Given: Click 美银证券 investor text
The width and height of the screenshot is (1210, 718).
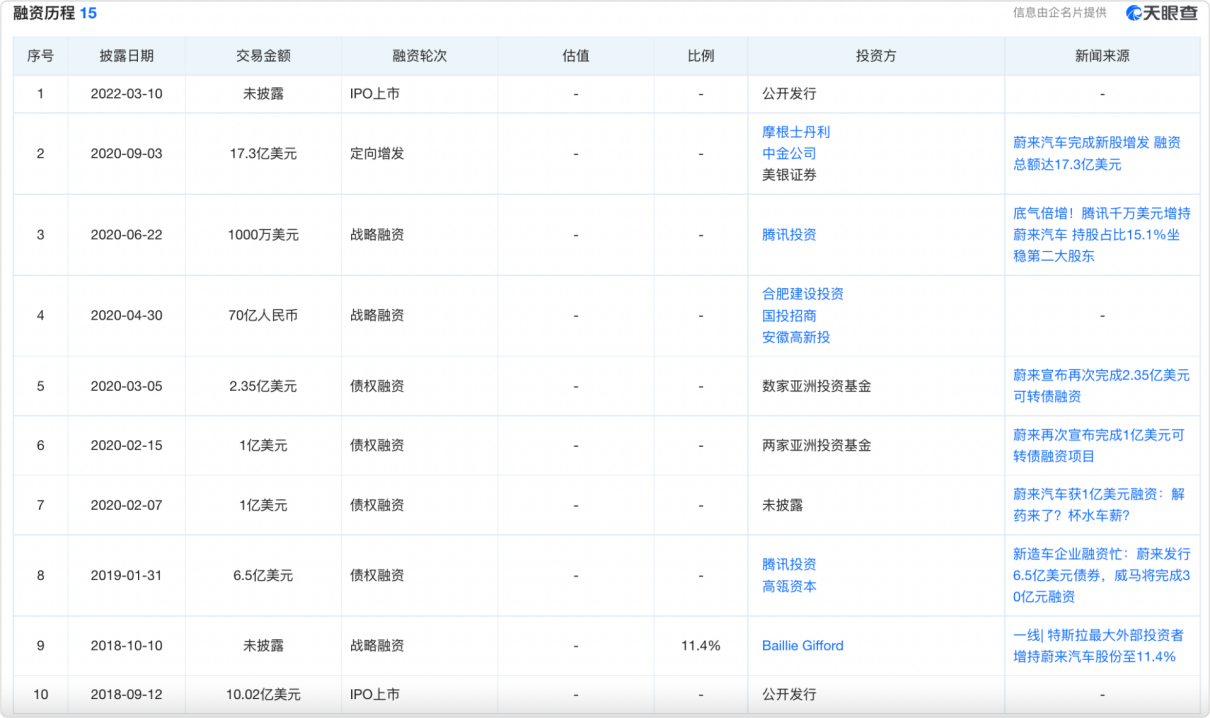Looking at the screenshot, I should coord(789,175).
